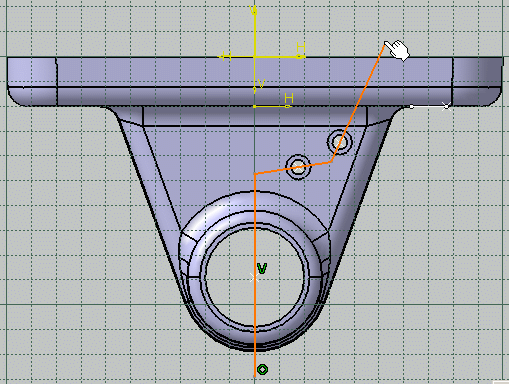Select the right small mounting hole

coord(340,142)
